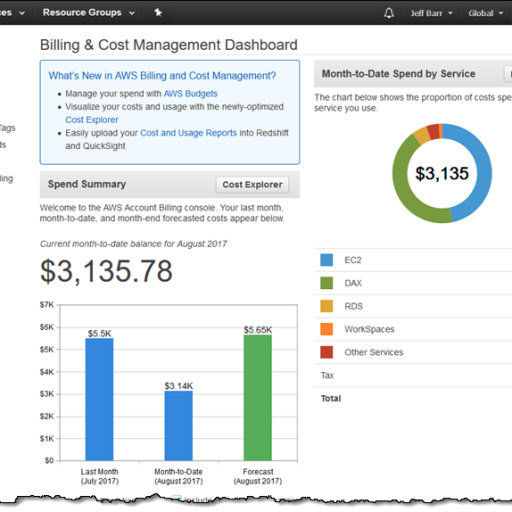
Task: Click the DAX green legend swatch
Action: [326, 283]
